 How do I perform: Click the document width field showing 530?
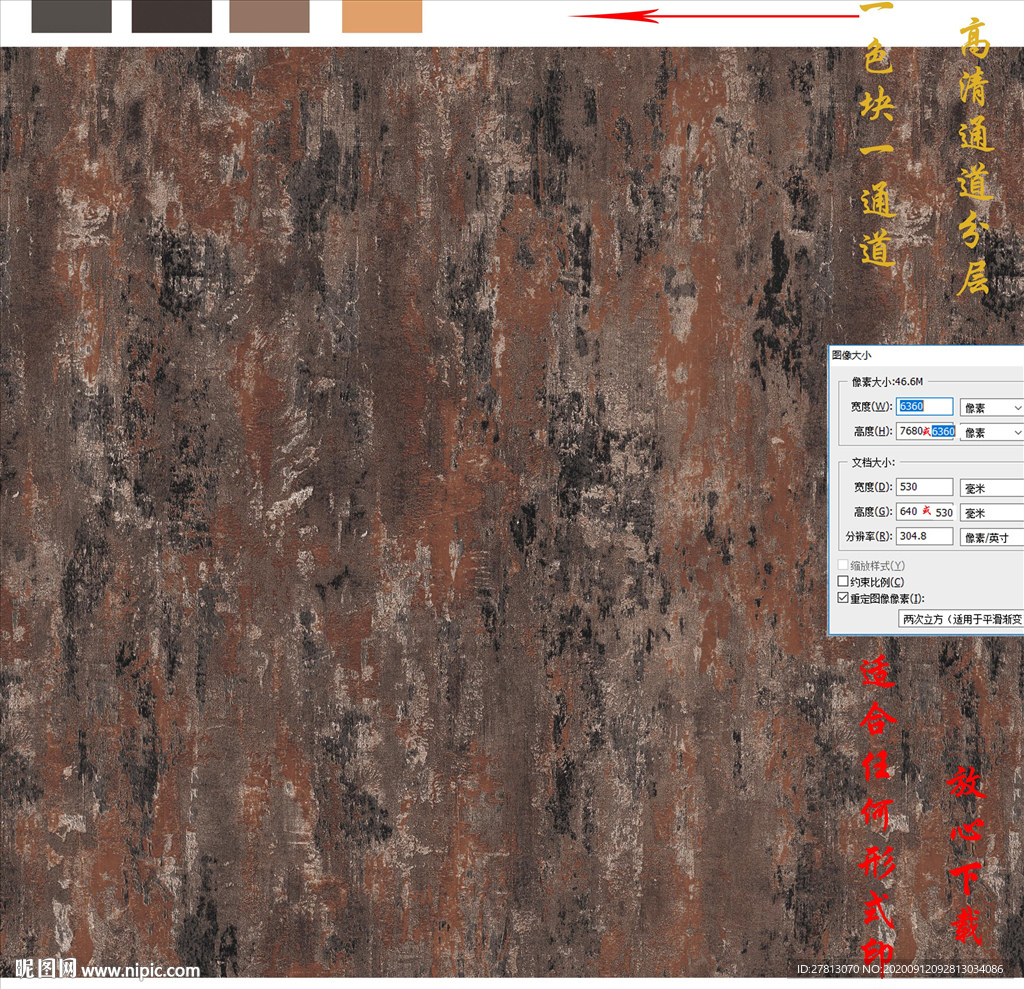tap(924, 487)
